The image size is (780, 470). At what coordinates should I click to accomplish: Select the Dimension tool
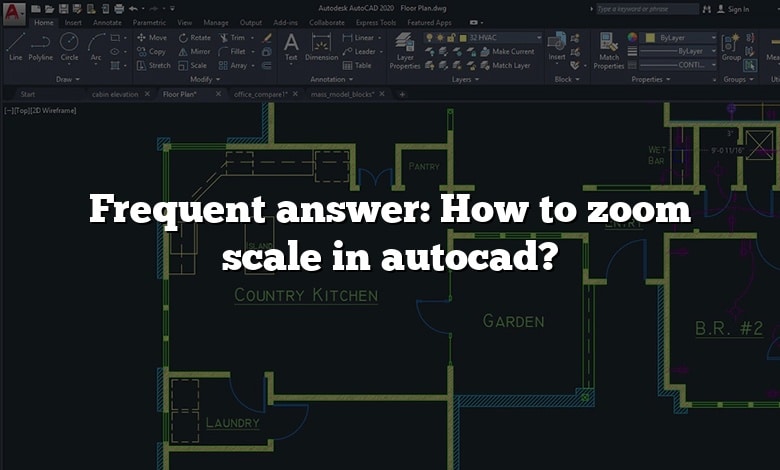coord(321,47)
